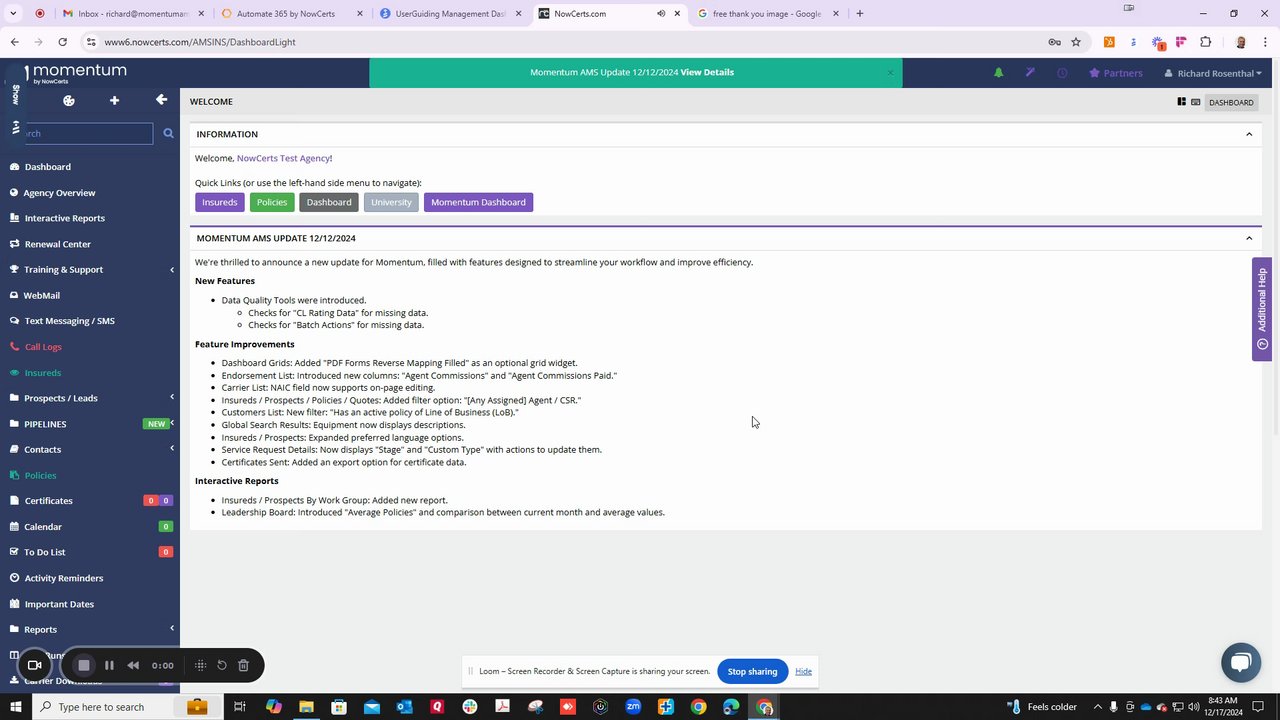
Task: Click the Loom rewind button
Action: 133,665
